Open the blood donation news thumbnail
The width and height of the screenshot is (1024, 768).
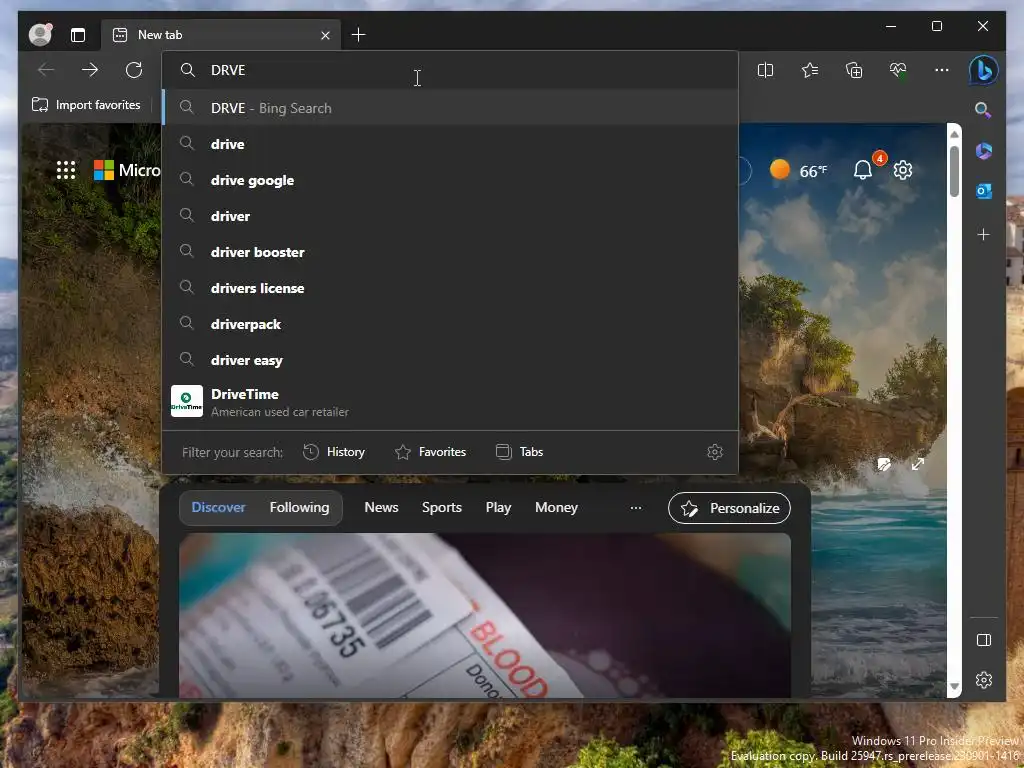click(x=485, y=615)
